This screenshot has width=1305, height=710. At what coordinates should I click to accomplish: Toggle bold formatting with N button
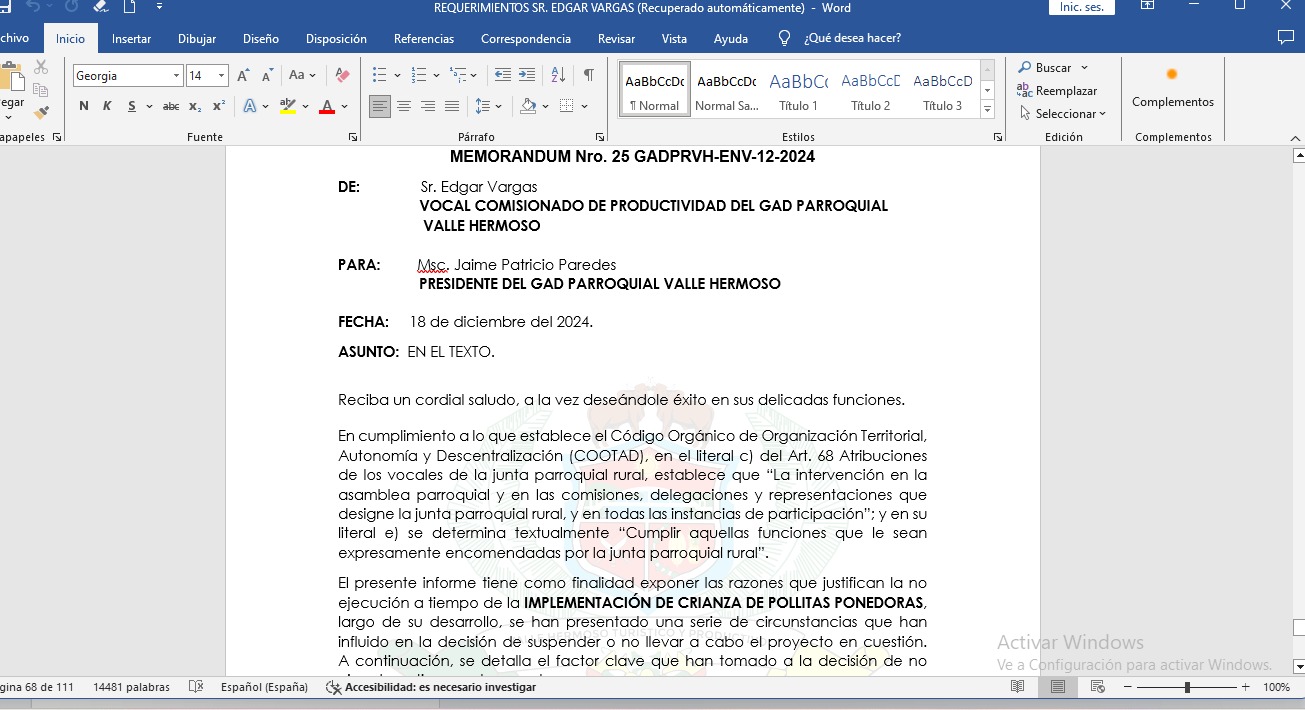83,106
